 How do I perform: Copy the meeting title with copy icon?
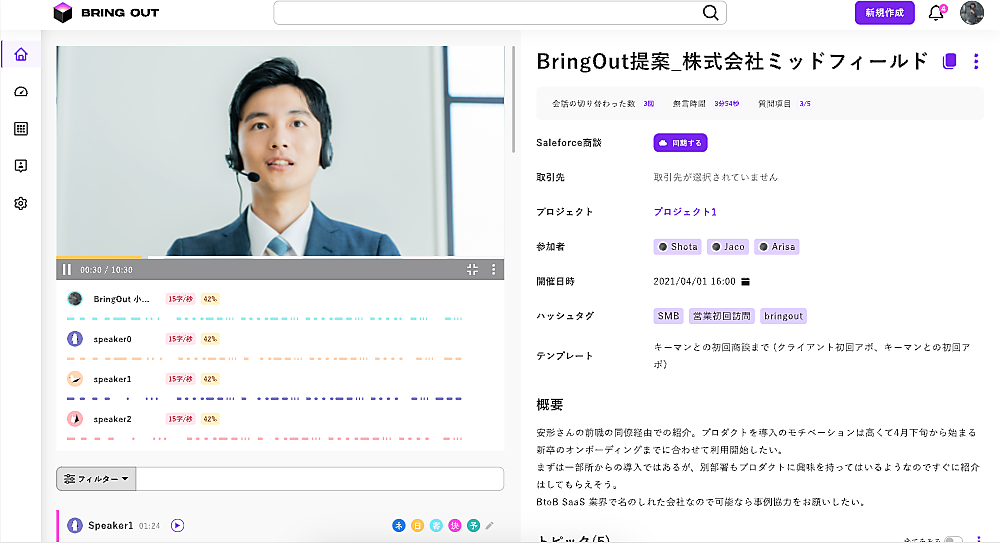click(949, 61)
